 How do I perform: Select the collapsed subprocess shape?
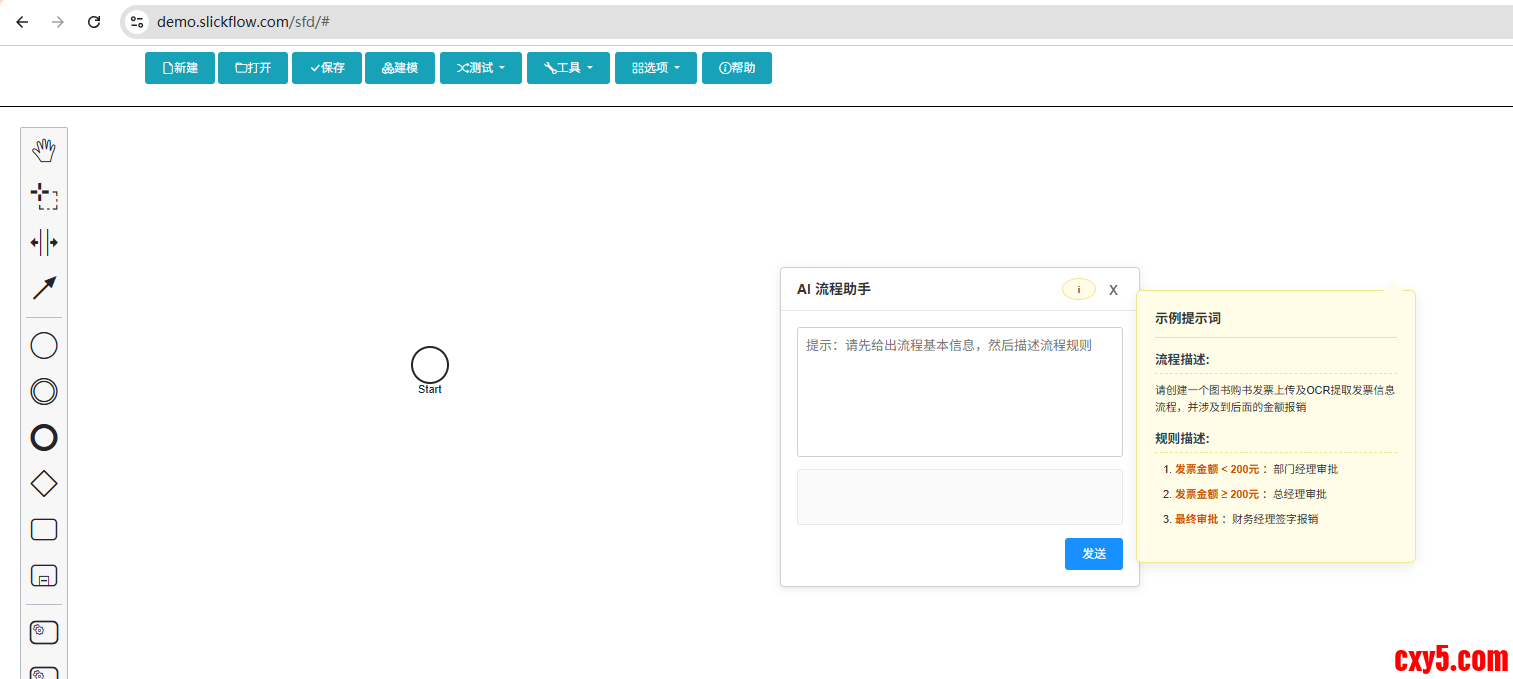(44, 576)
